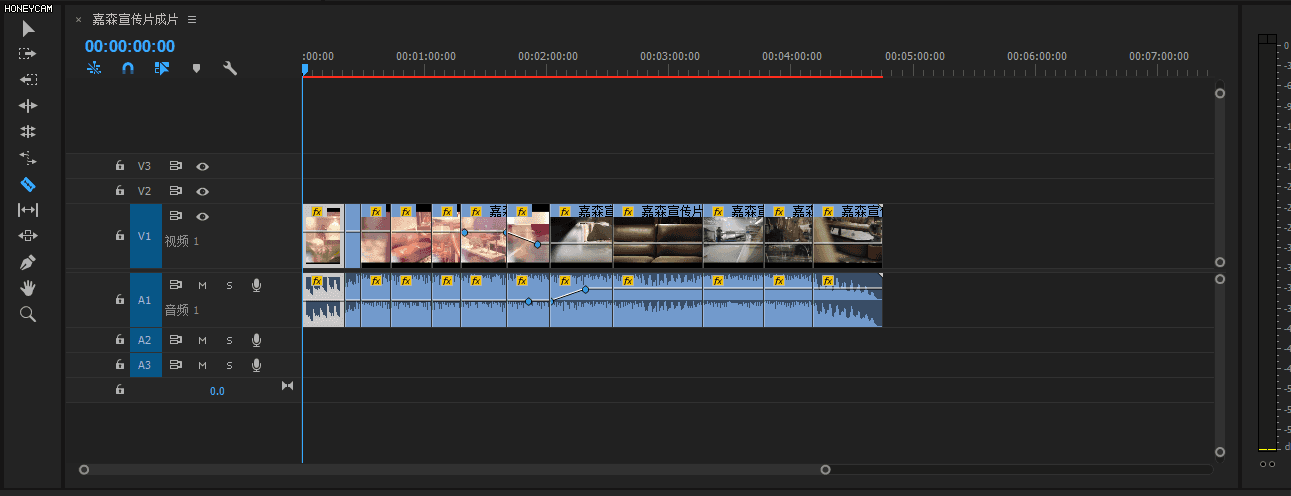Viewport: 1291px width, 496px height.
Task: Solo the A3 audio track
Action: pyautogui.click(x=229, y=366)
